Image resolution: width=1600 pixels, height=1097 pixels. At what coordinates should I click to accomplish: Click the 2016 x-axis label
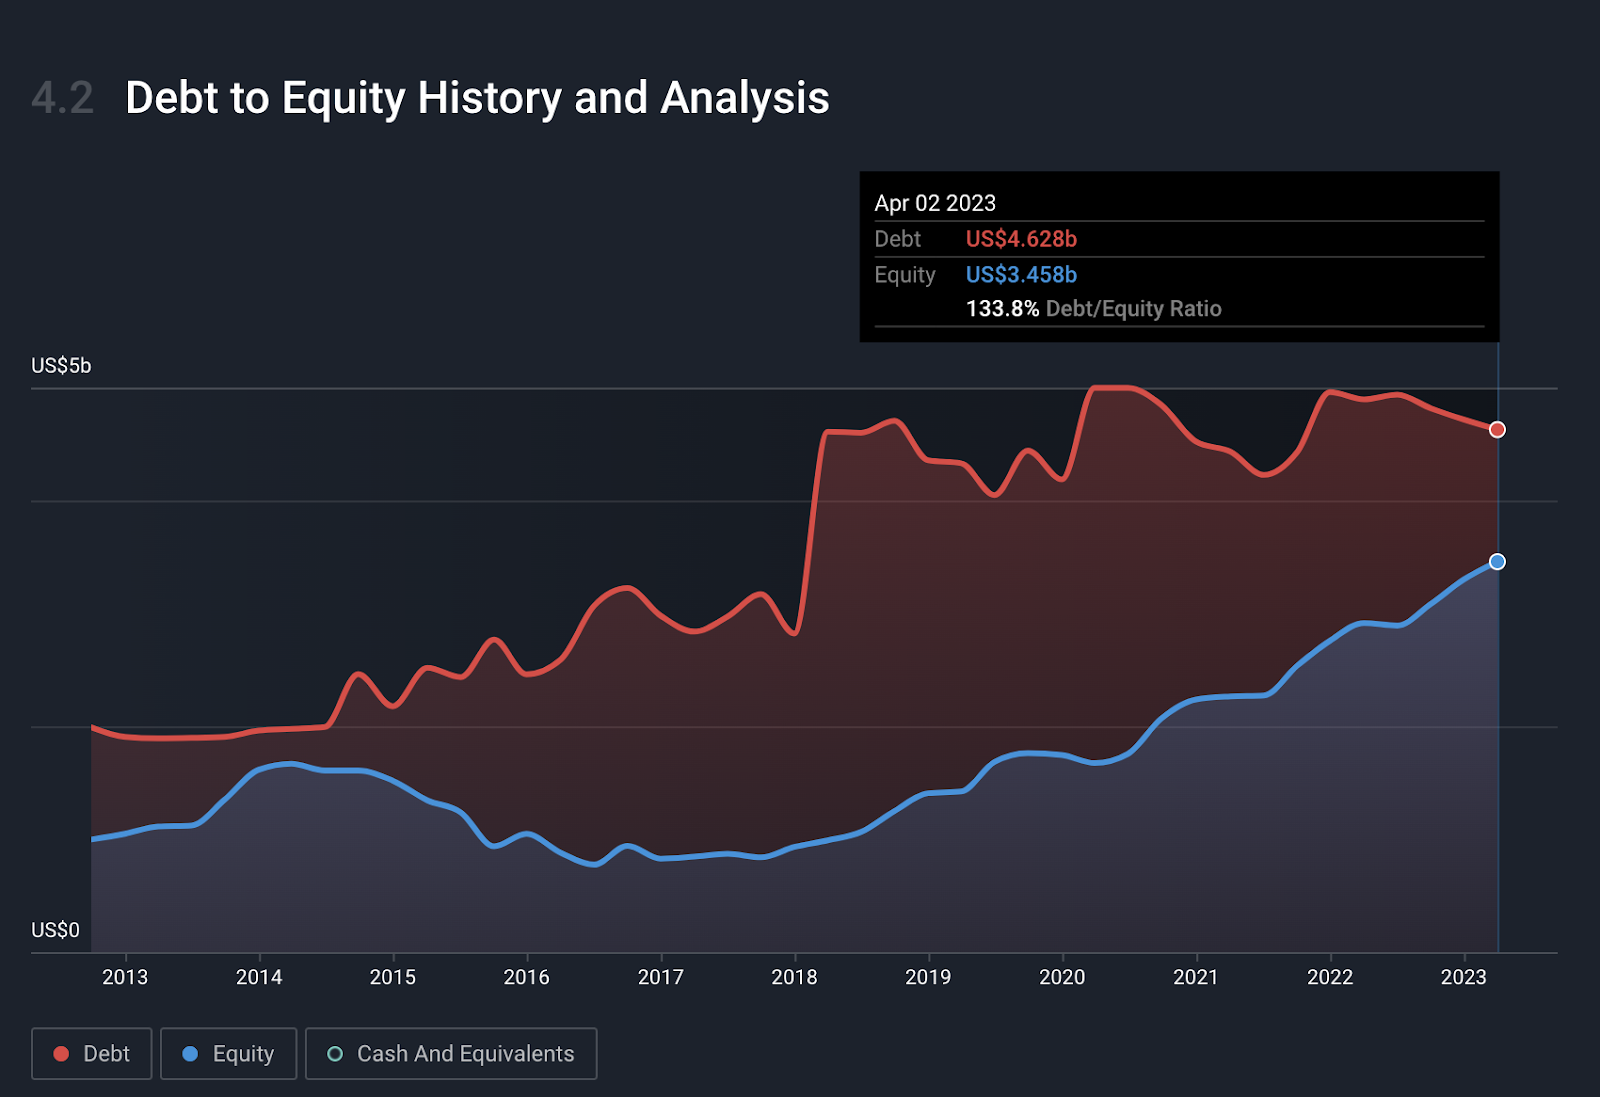point(527,977)
